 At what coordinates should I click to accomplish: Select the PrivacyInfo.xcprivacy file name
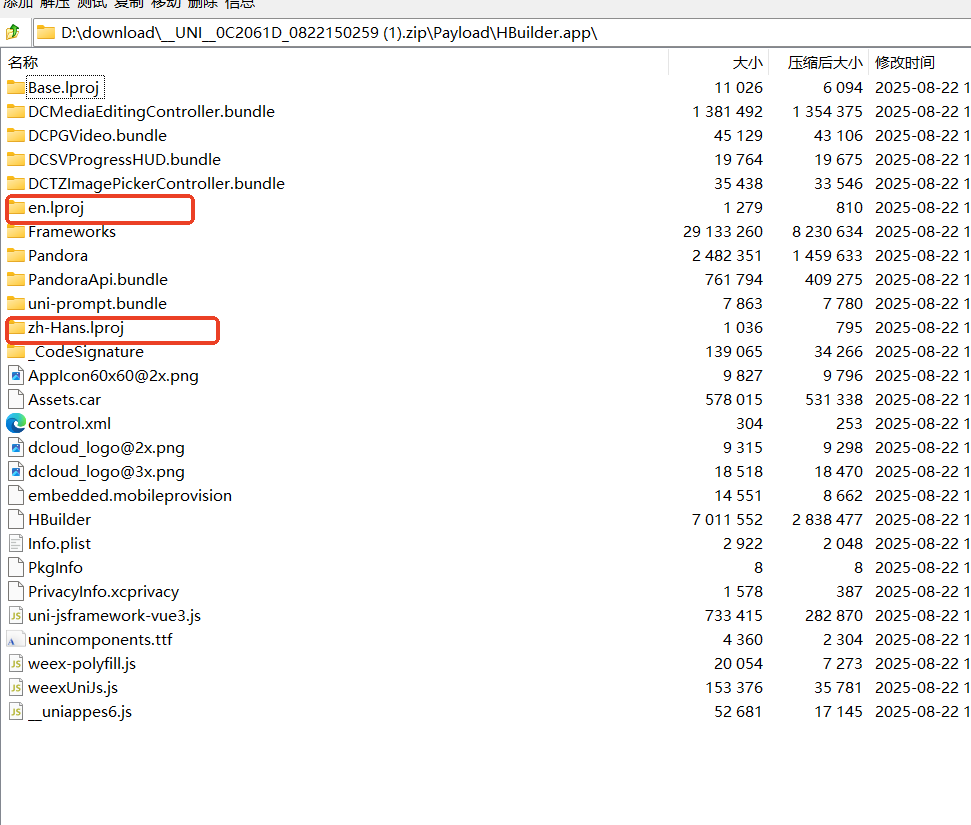(x=103, y=592)
